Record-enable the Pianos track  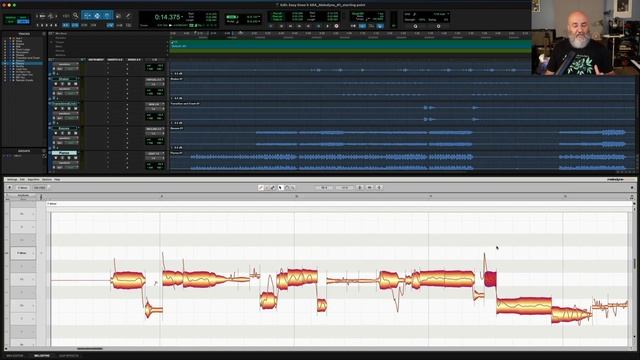[56, 158]
